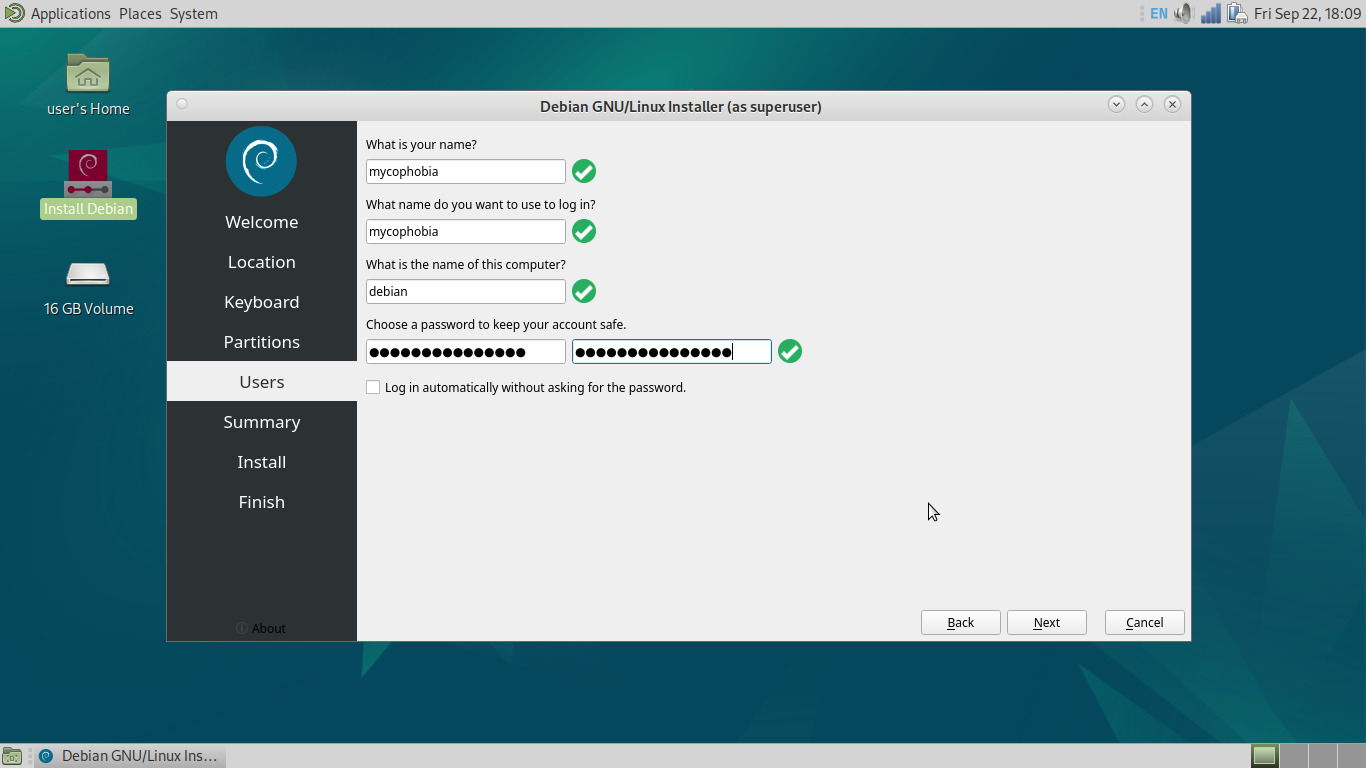Go to the Partitions step in sidebar
Screen dimensions: 1366x768
(x=262, y=342)
